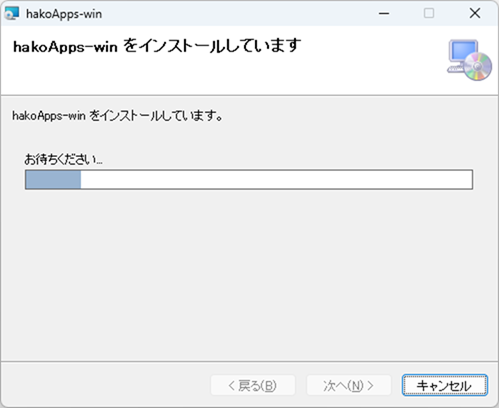Screen dimensions: 499x408
Task: Close the hakoApps-win installer window
Action: (475, 13)
